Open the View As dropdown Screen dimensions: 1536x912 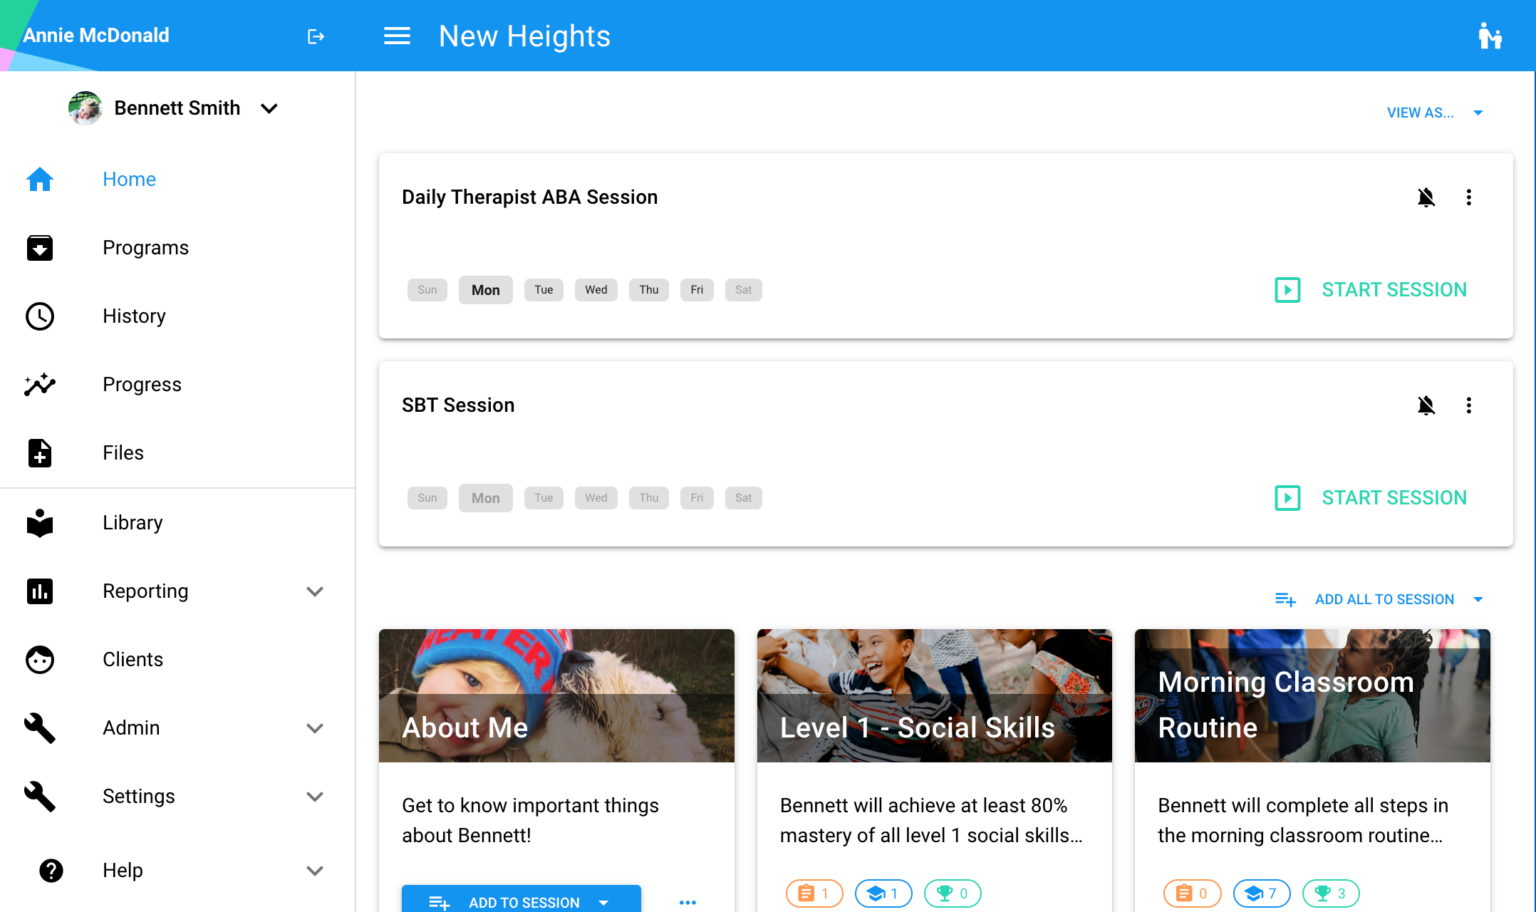click(x=1433, y=113)
